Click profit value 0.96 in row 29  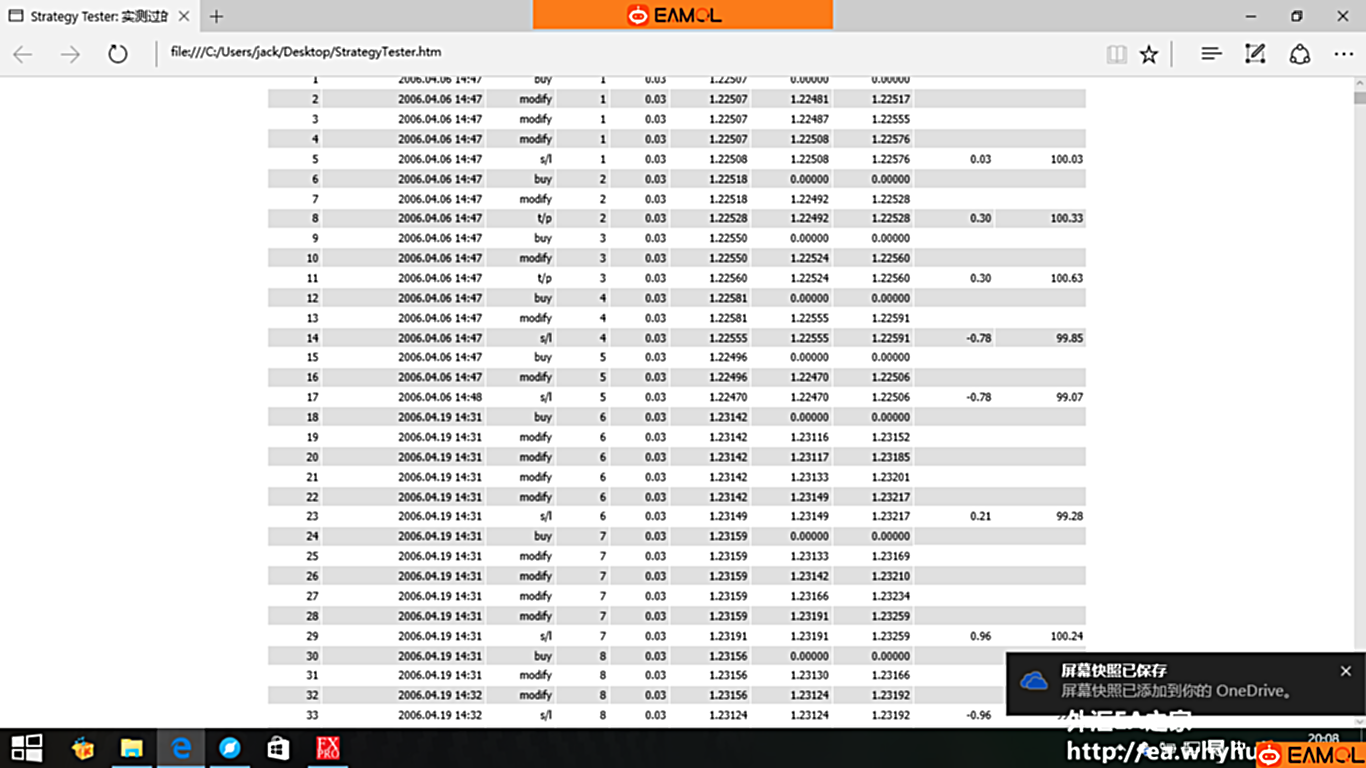tap(981, 636)
